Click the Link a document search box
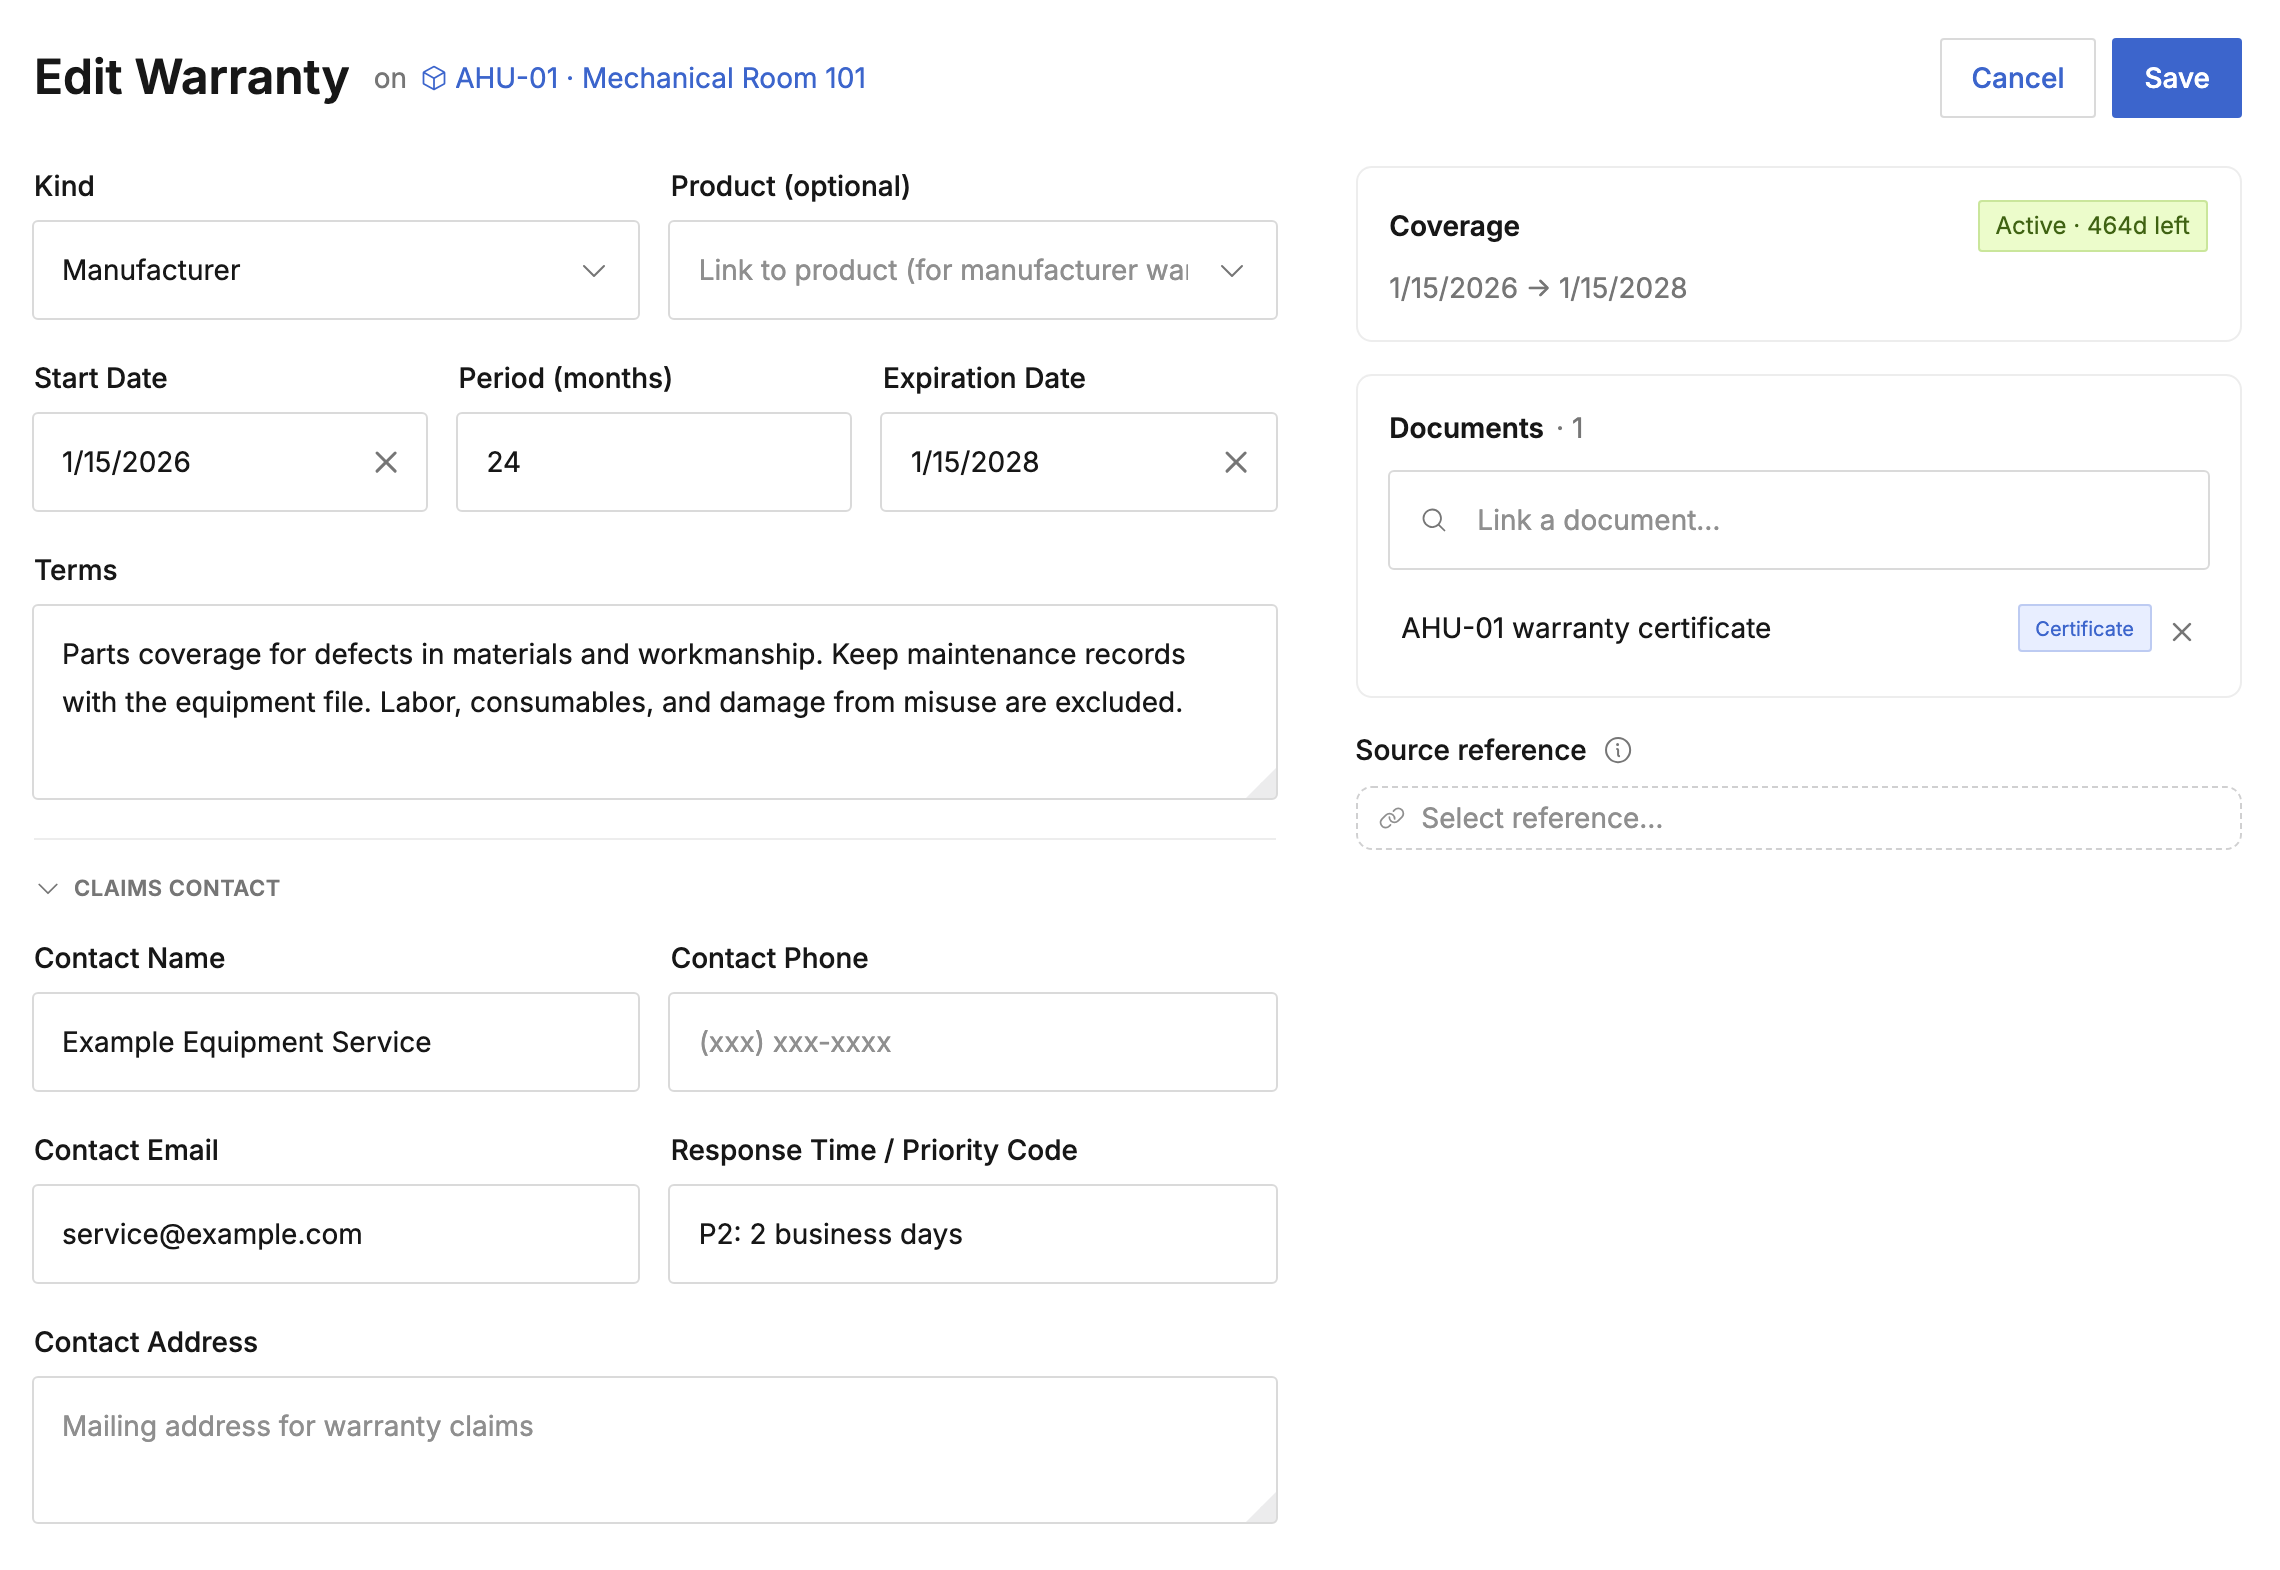 (1798, 520)
